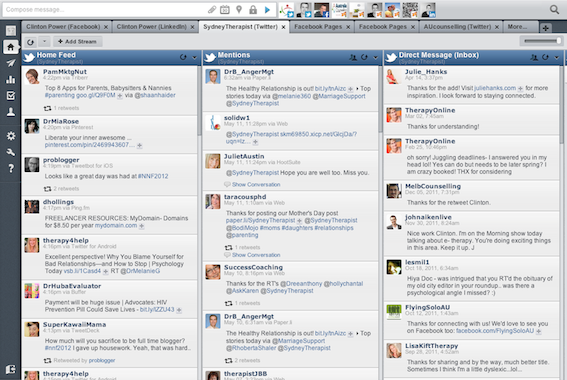Open the Publisher paper plane icon in sidebar
The height and width of the screenshot is (380, 567).
(11, 63)
